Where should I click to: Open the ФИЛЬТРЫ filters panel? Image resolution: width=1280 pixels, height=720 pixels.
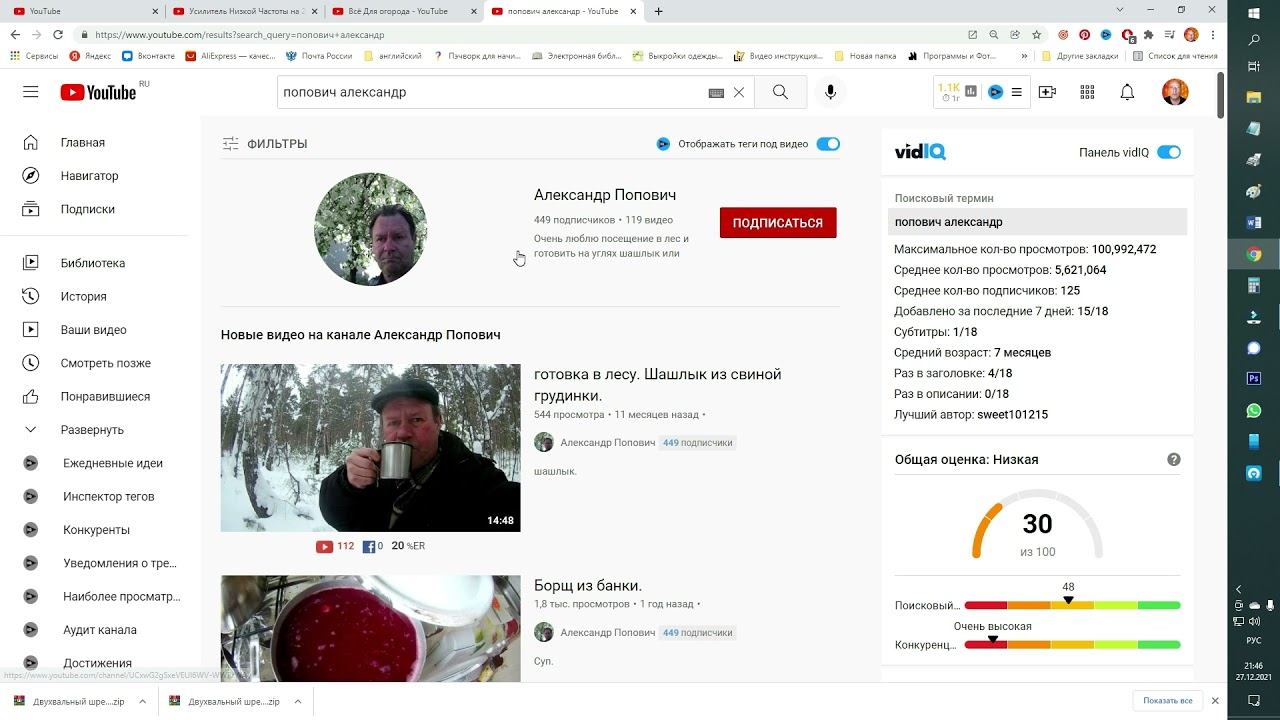coord(265,144)
